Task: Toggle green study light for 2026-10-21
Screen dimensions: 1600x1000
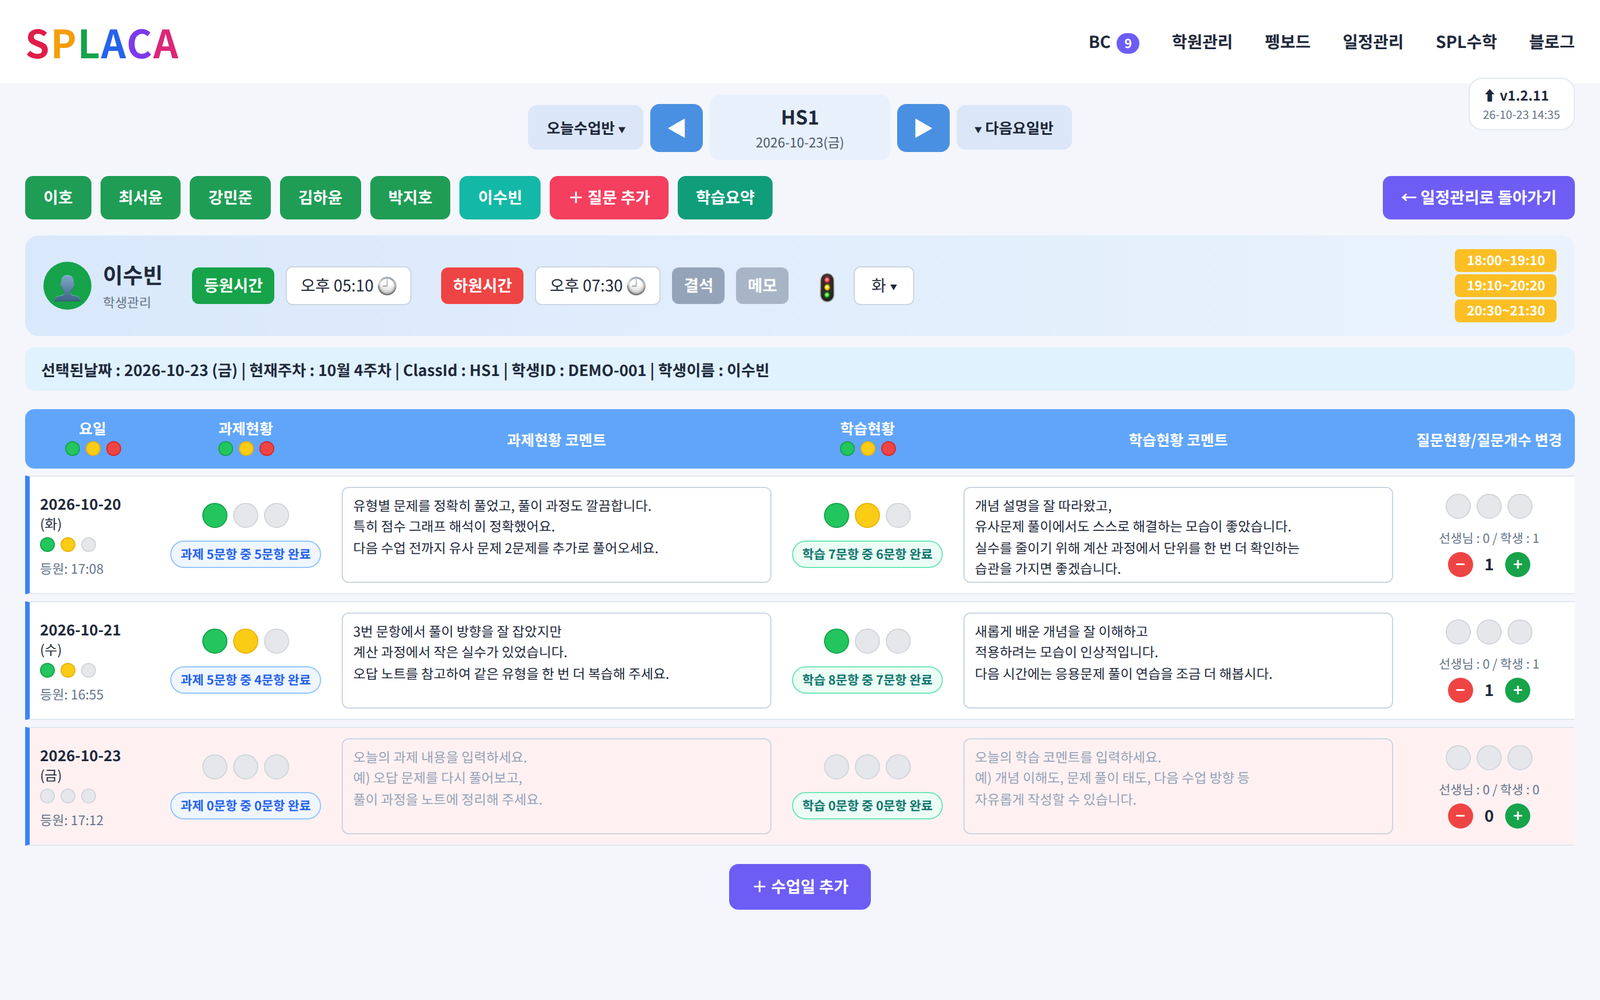Action: tap(837, 641)
